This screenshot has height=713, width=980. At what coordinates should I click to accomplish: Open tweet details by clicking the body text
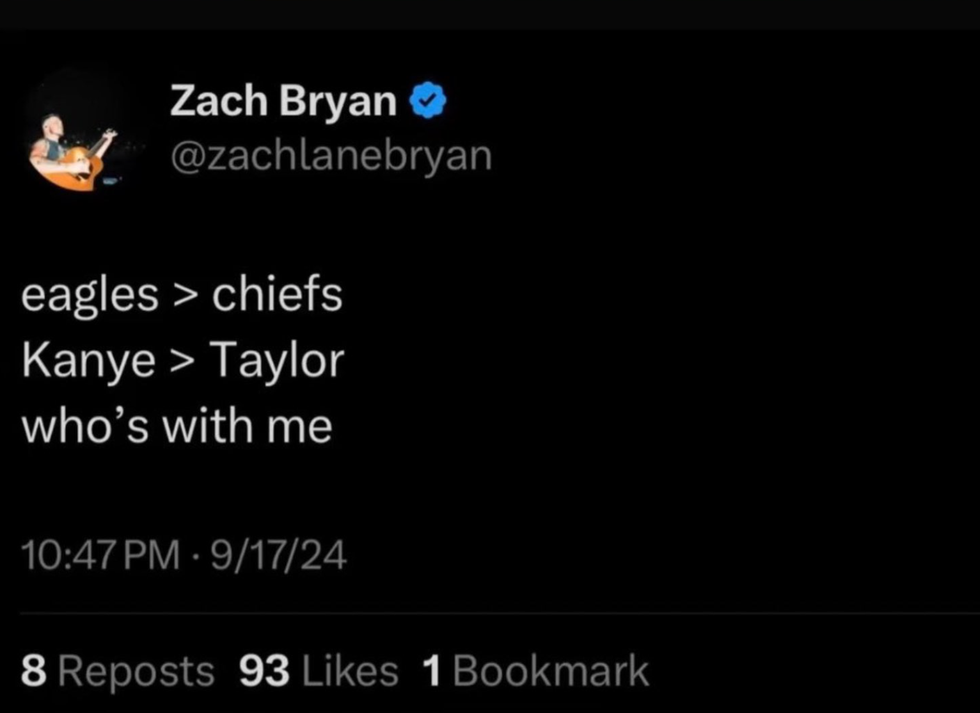click(182, 359)
